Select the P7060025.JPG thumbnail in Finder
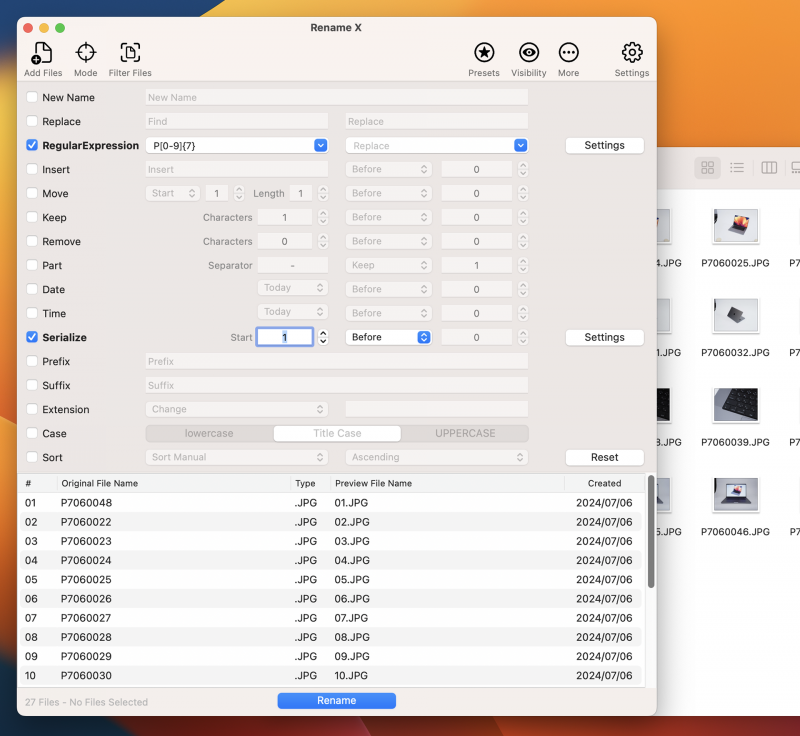Viewport: 800px width, 736px height. pos(735,226)
